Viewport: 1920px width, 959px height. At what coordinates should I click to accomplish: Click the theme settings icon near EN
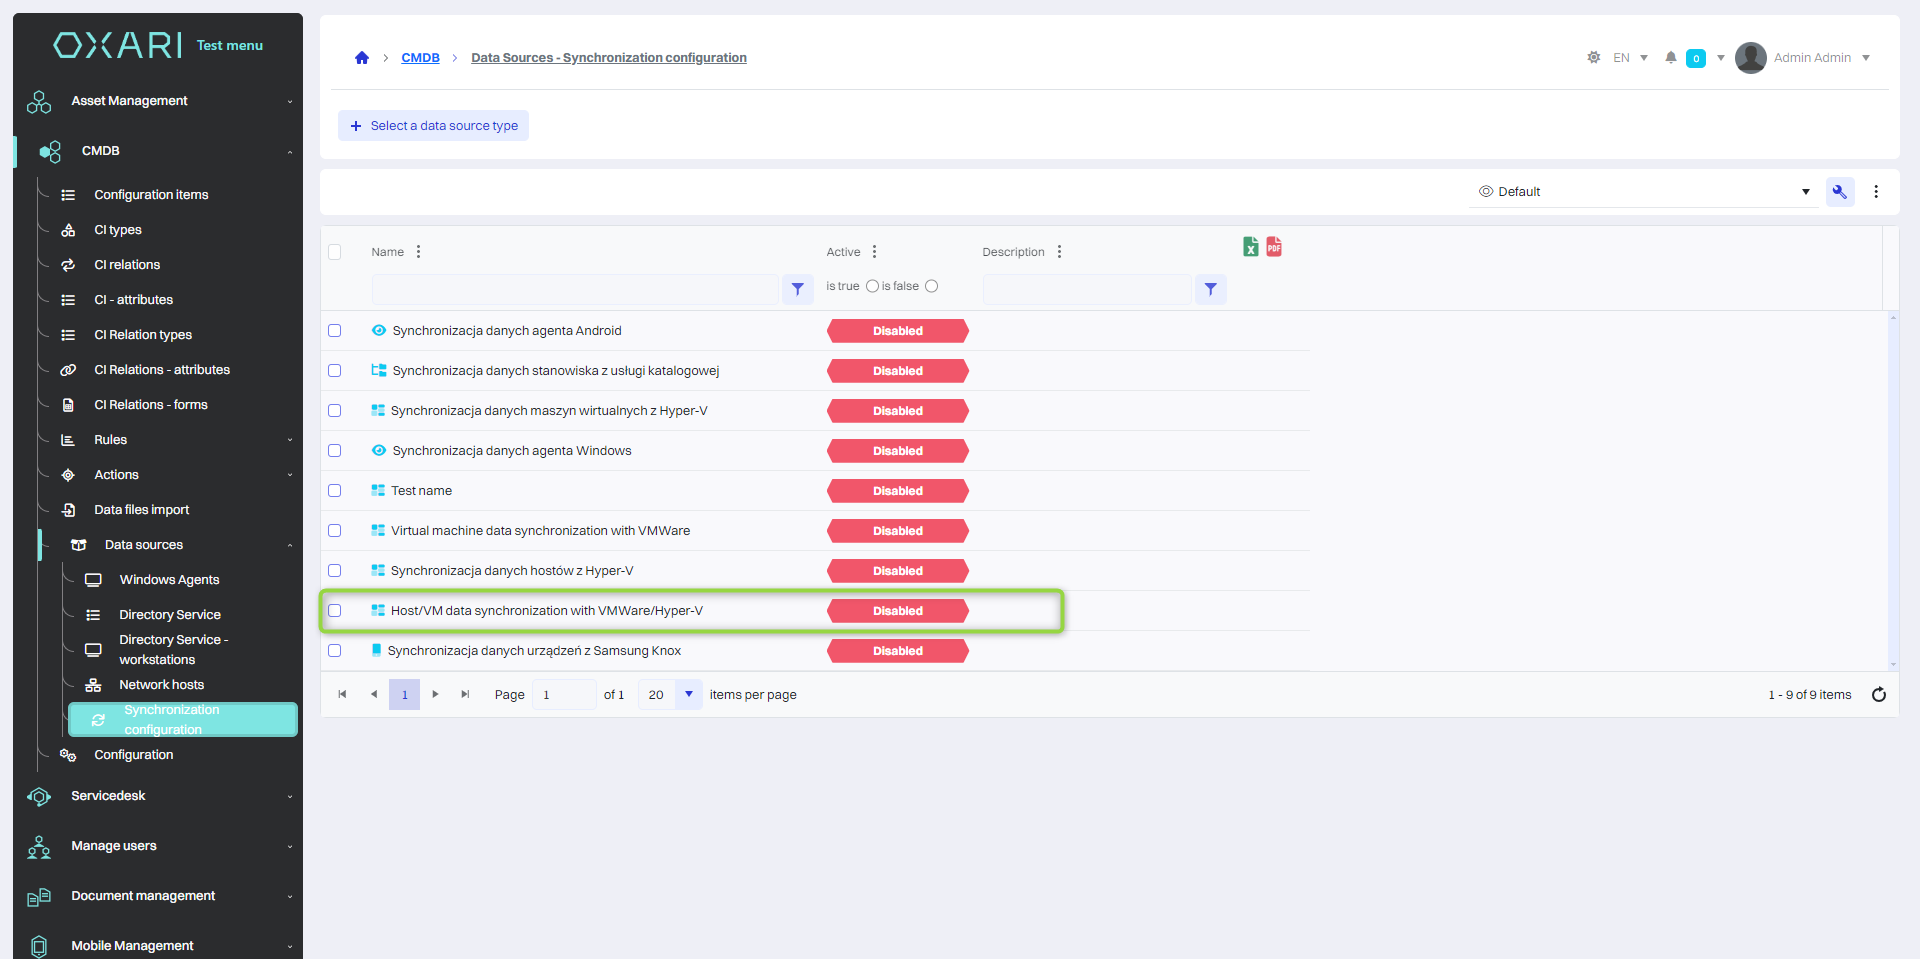[x=1593, y=58]
